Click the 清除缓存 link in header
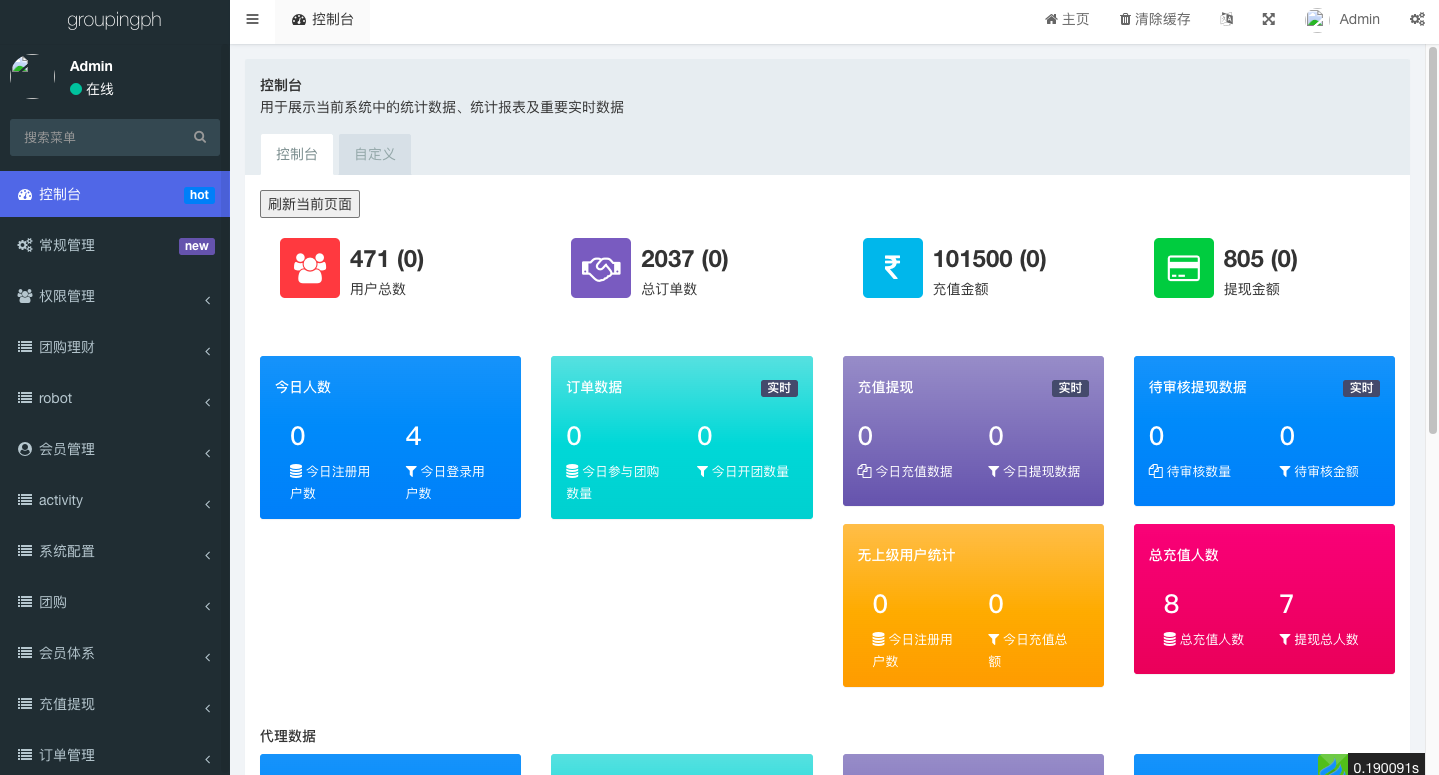This screenshot has width=1439, height=775. [1154, 20]
